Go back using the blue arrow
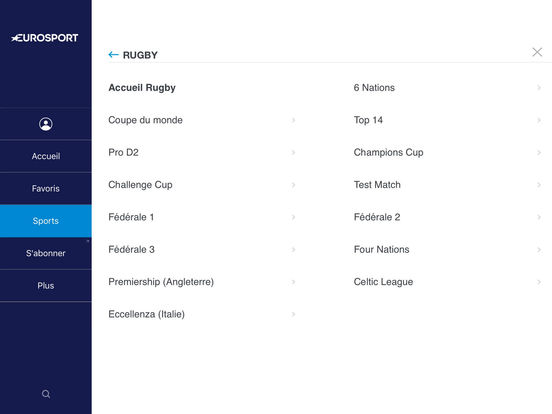 pyautogui.click(x=113, y=55)
